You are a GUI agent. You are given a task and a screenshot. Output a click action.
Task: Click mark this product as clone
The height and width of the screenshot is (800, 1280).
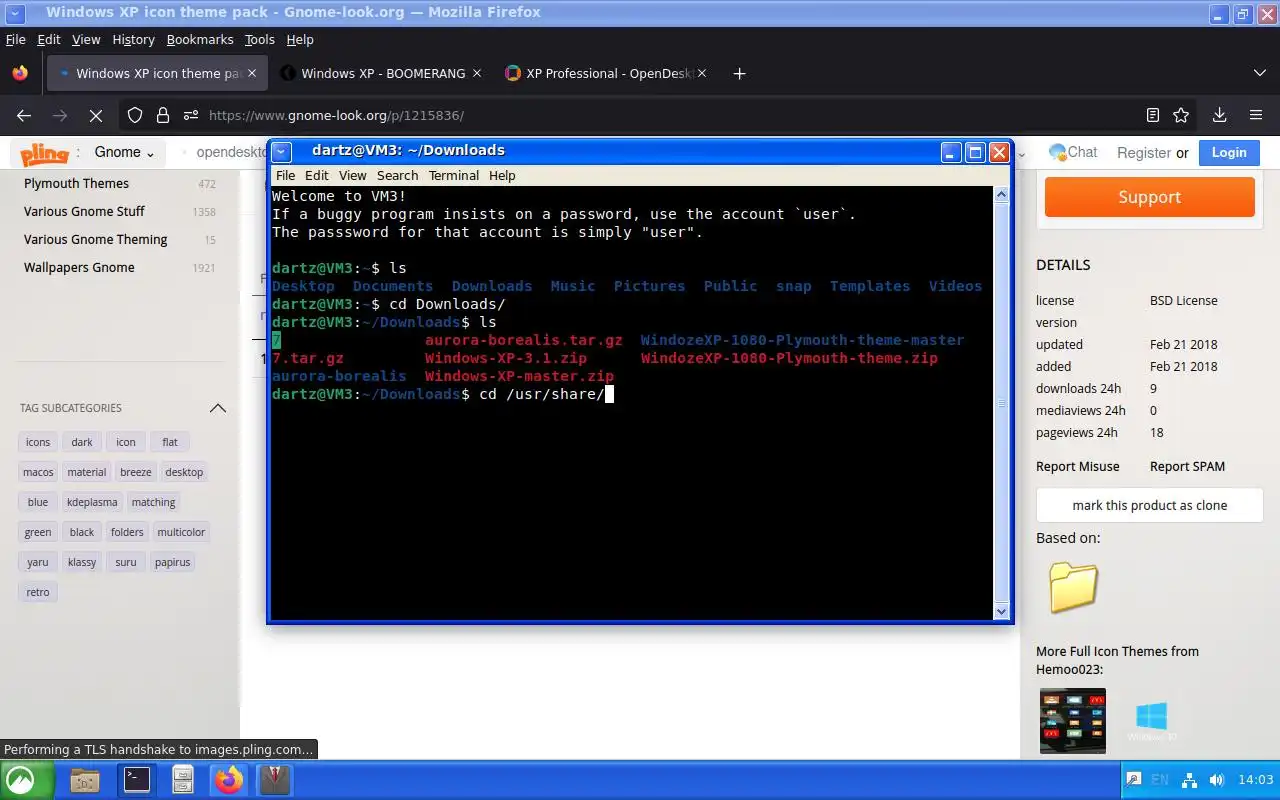pyautogui.click(x=1149, y=505)
